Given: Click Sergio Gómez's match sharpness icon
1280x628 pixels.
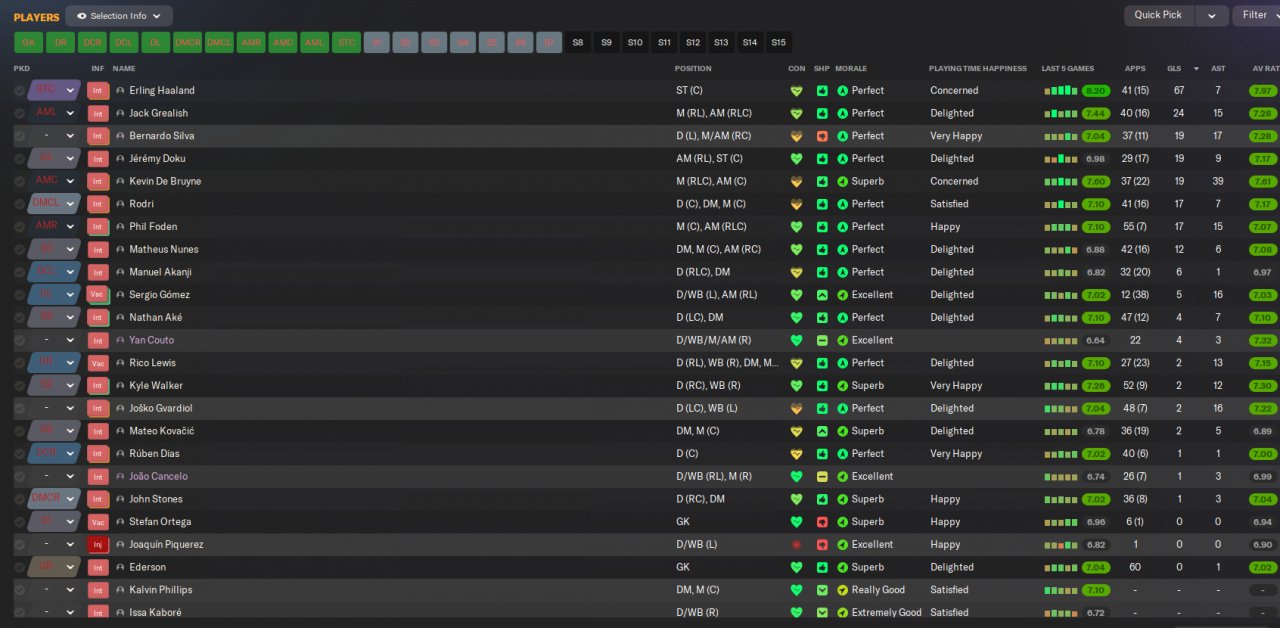Looking at the screenshot, I should pyautogui.click(x=822, y=295).
